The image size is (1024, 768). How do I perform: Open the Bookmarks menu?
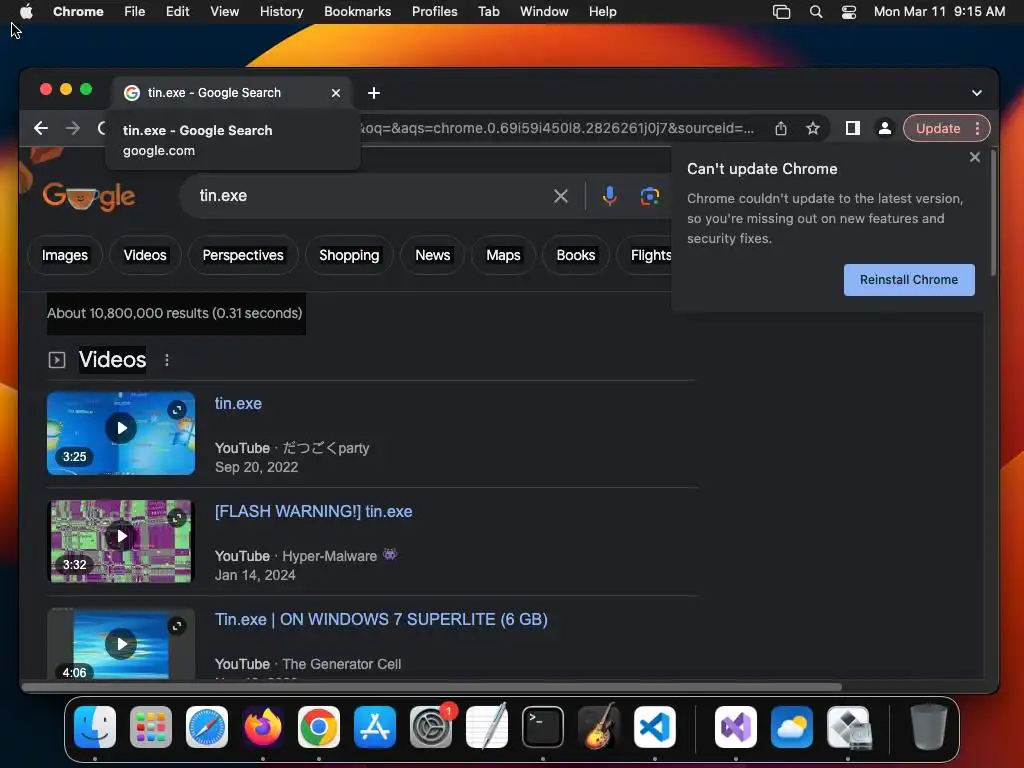point(357,12)
